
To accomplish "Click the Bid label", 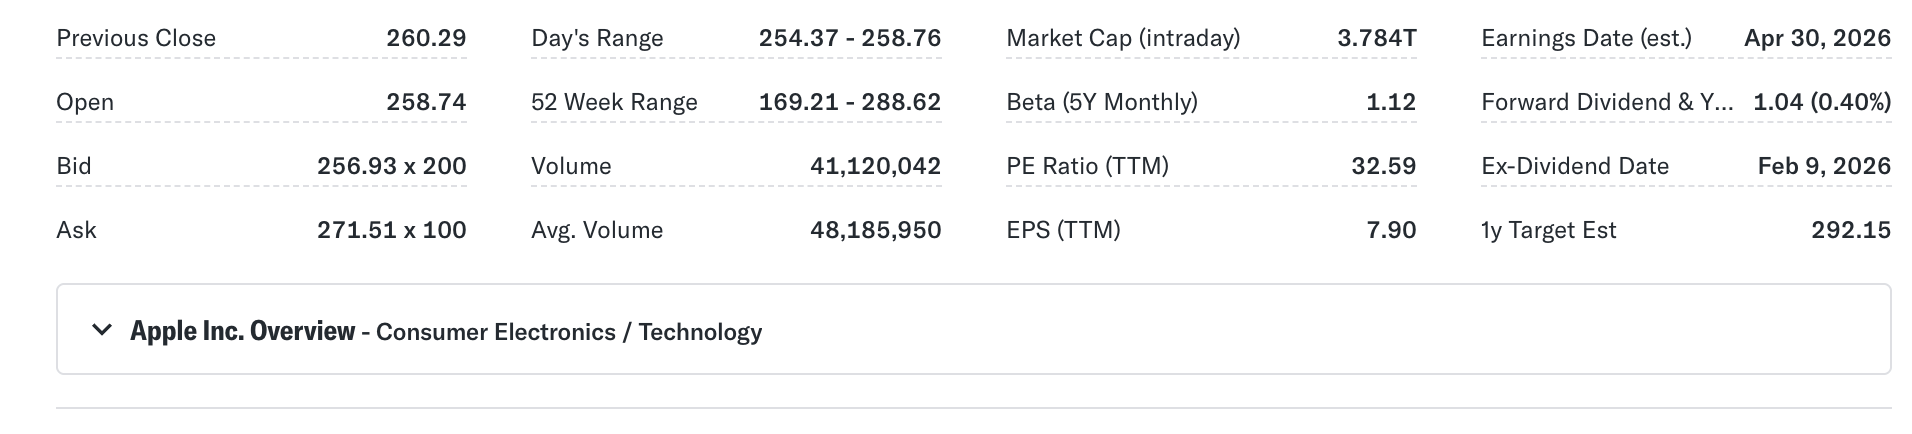I will [74, 166].
